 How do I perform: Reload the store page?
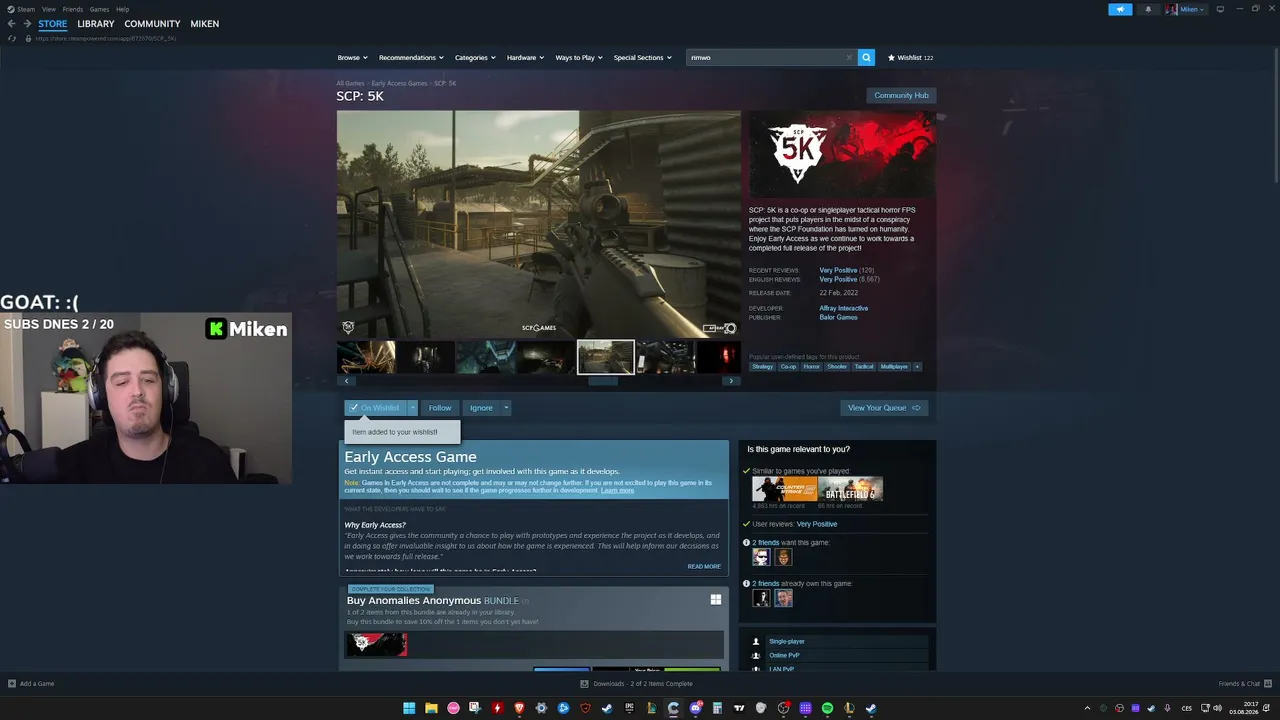pyautogui.click(x=12, y=38)
